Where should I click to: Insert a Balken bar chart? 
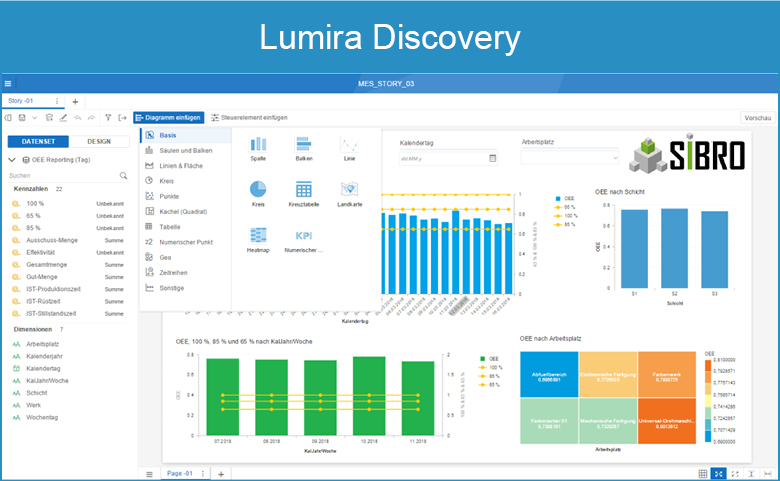coord(304,148)
